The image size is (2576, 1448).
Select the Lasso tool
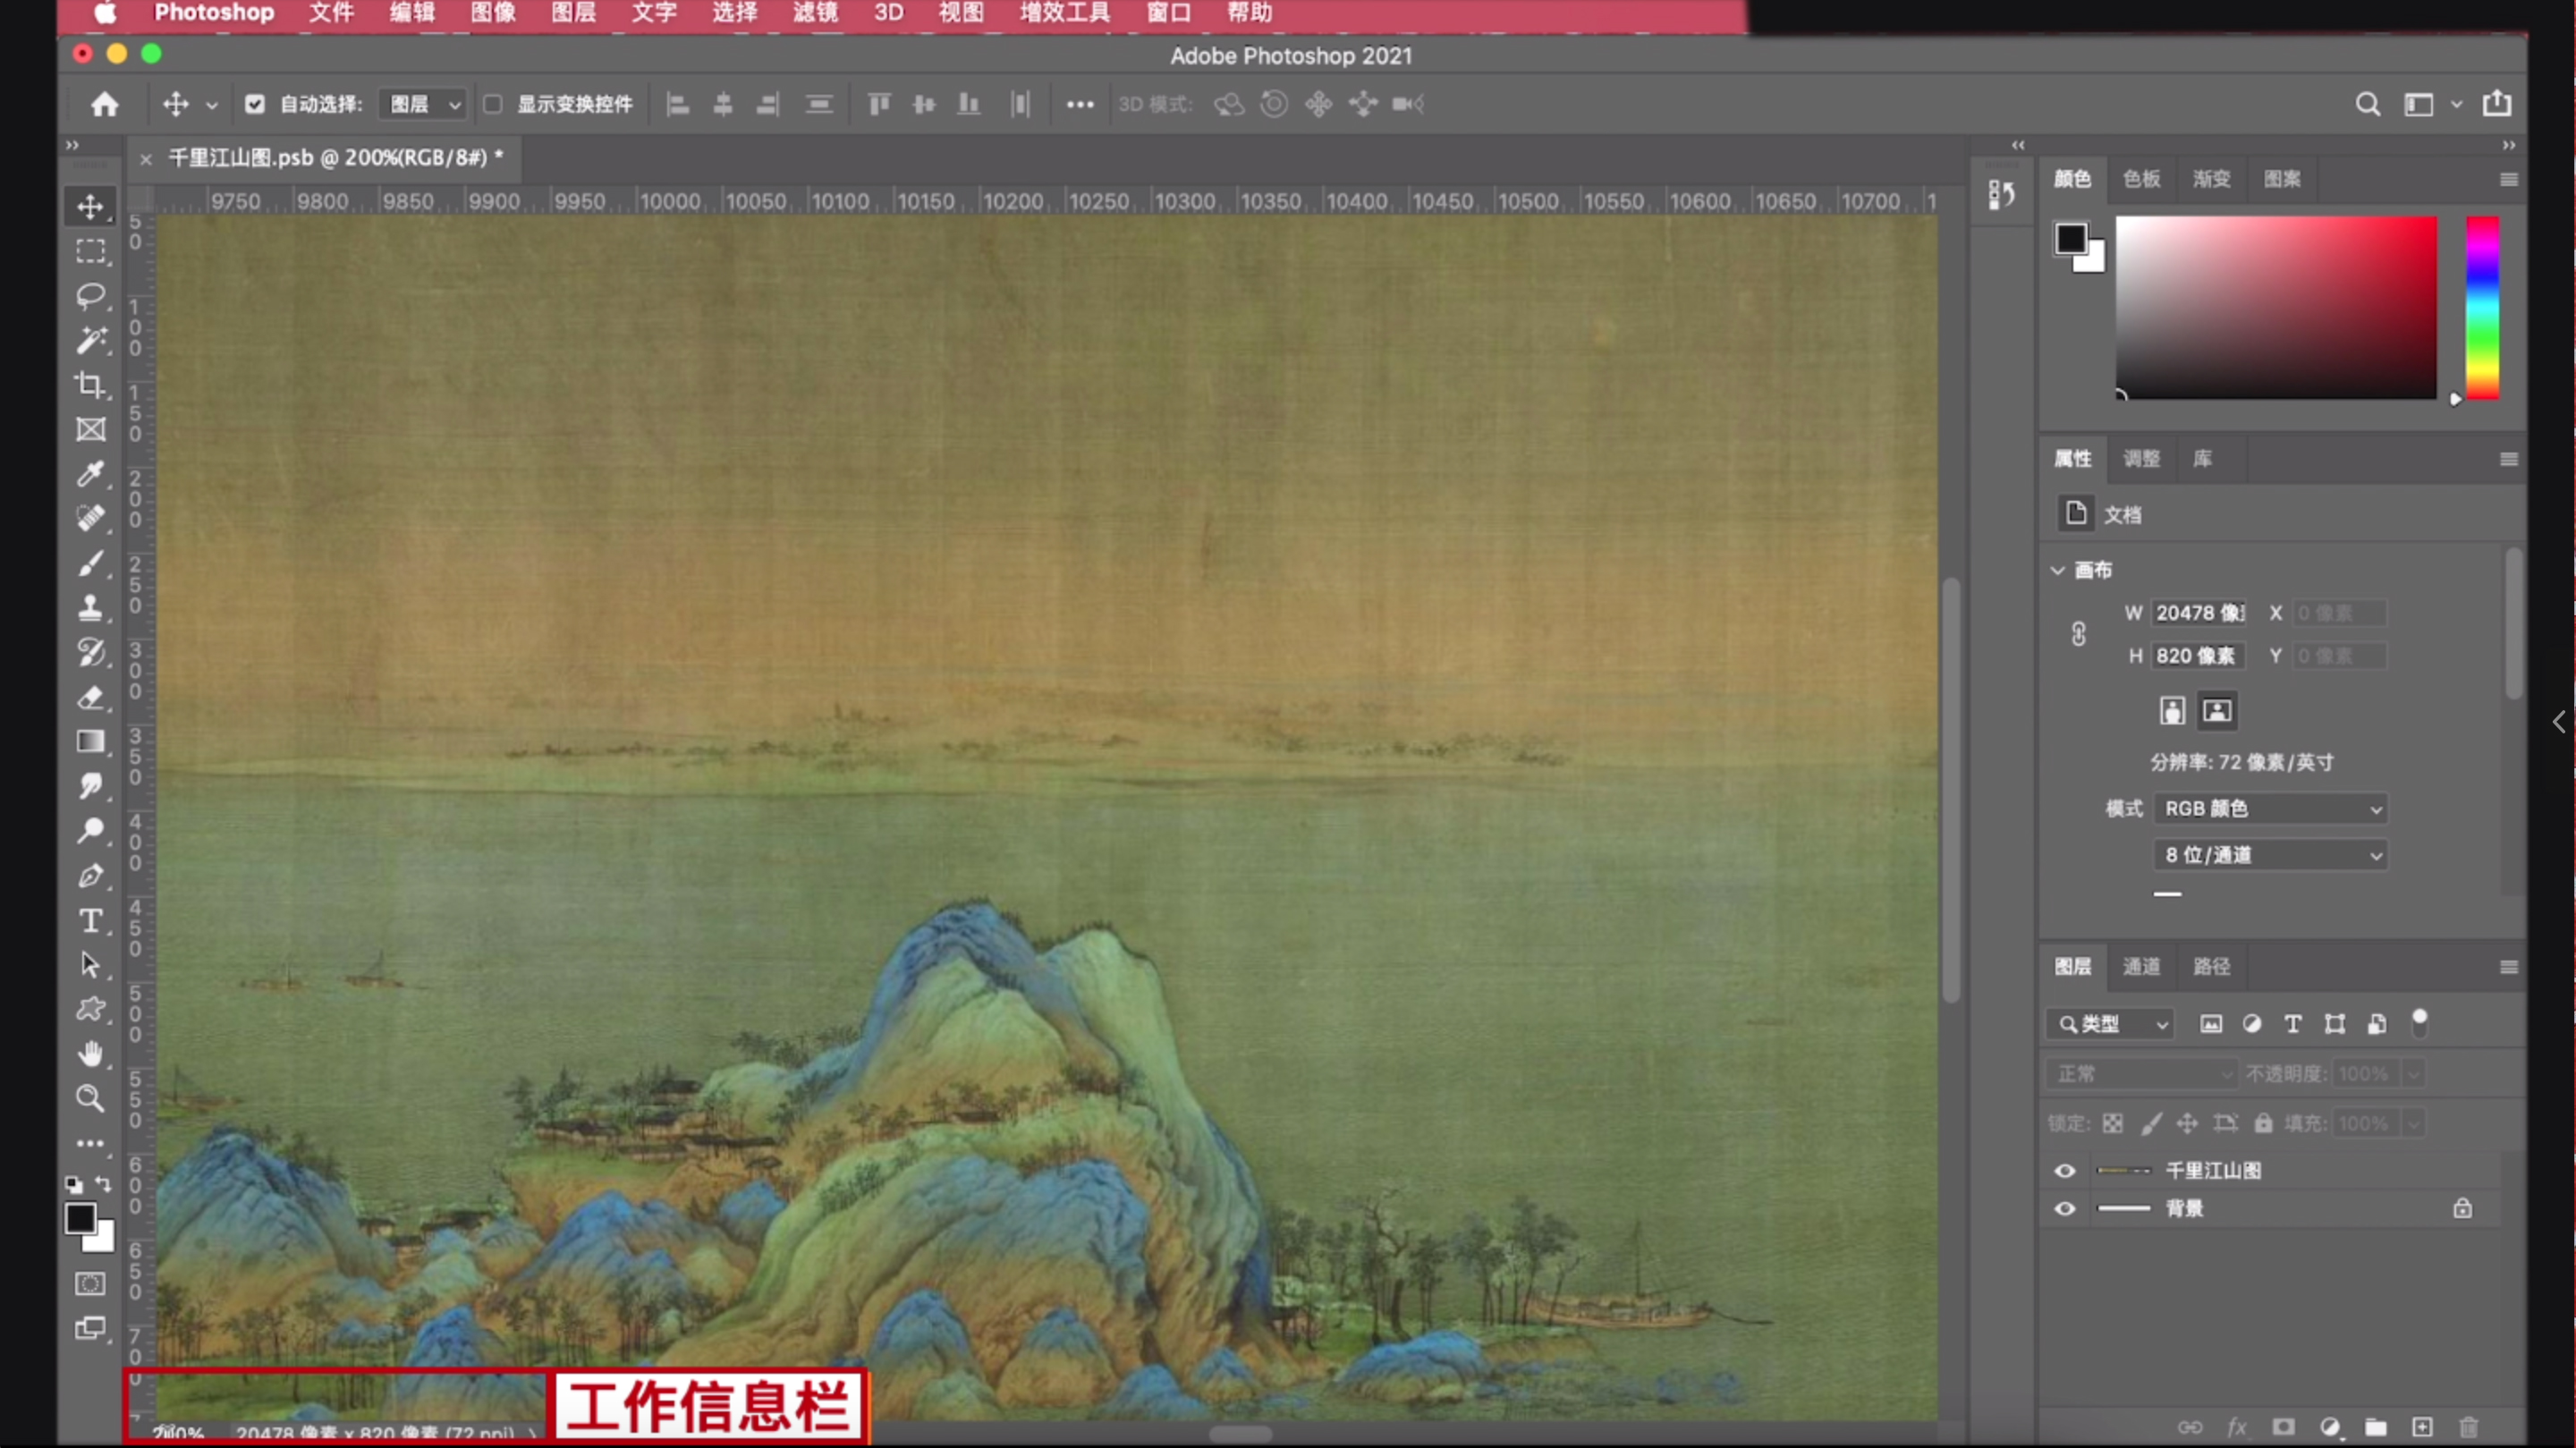tap(91, 296)
